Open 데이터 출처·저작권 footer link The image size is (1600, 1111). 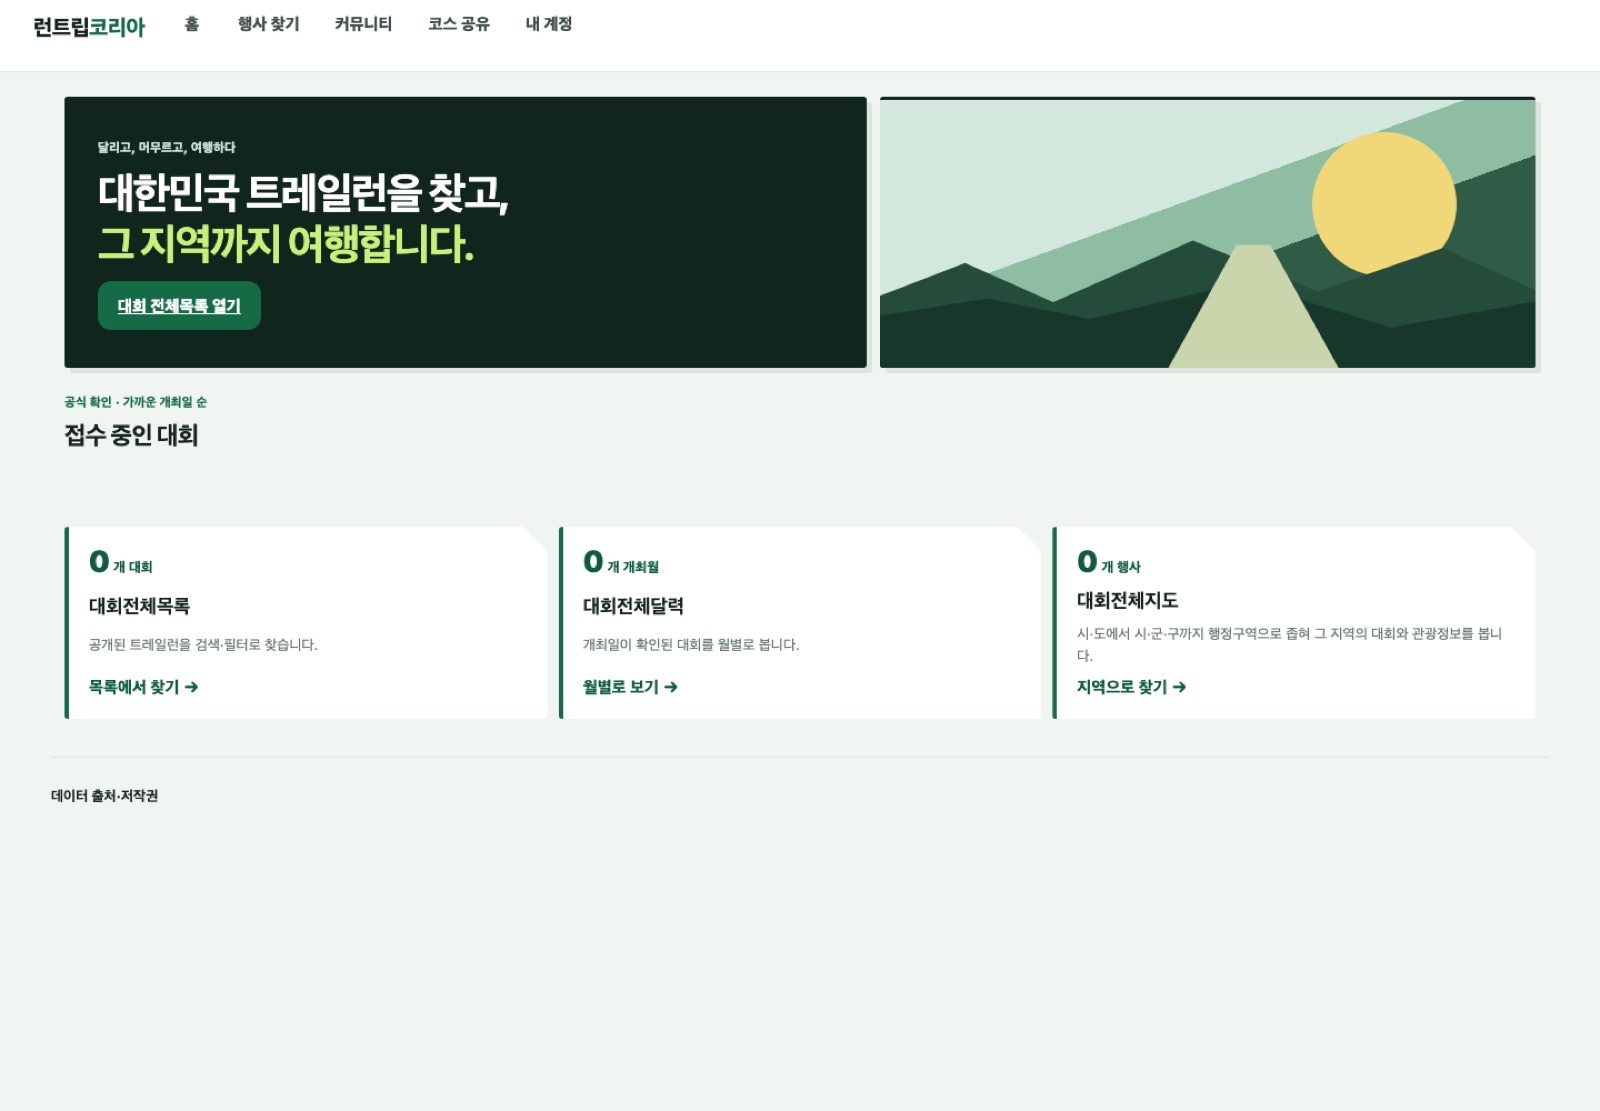click(104, 796)
